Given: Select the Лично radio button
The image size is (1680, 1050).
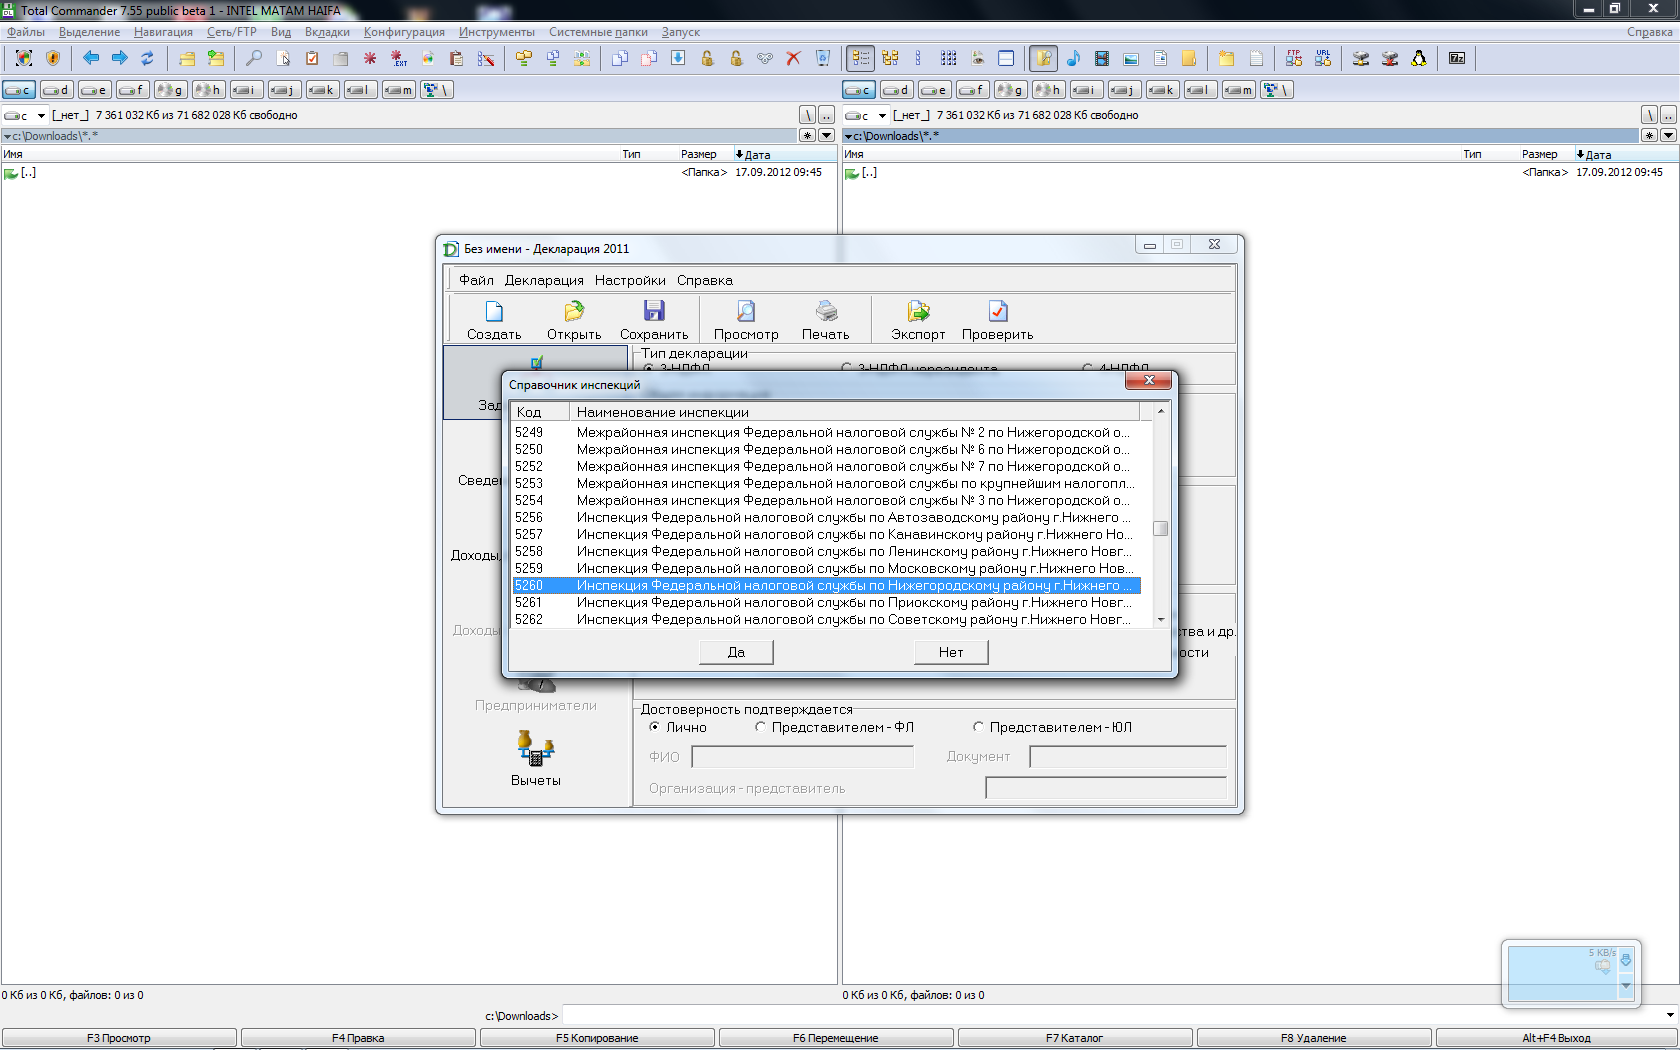Looking at the screenshot, I should 654,727.
